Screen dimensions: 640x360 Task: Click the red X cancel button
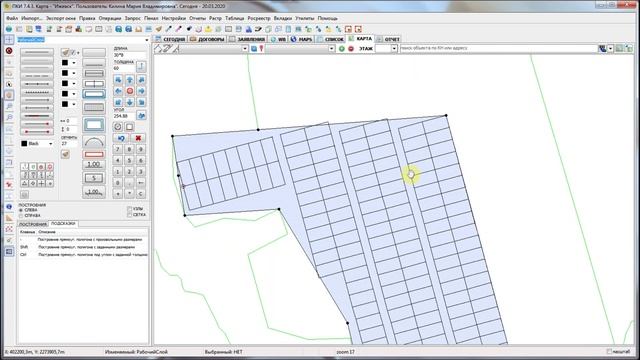pos(138,138)
